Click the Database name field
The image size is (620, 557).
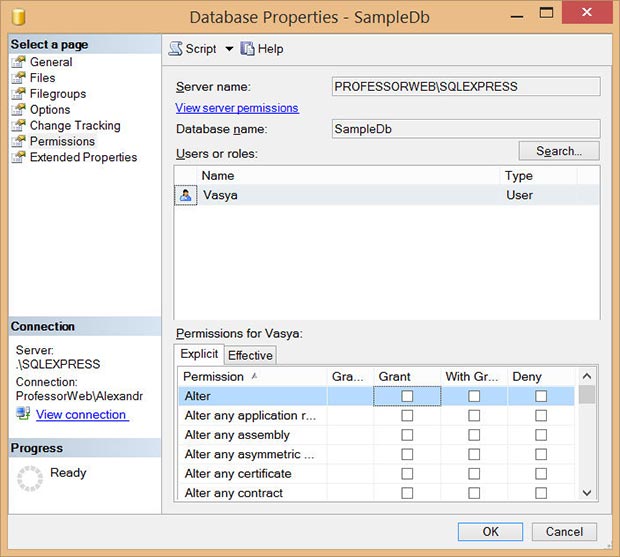click(x=466, y=129)
